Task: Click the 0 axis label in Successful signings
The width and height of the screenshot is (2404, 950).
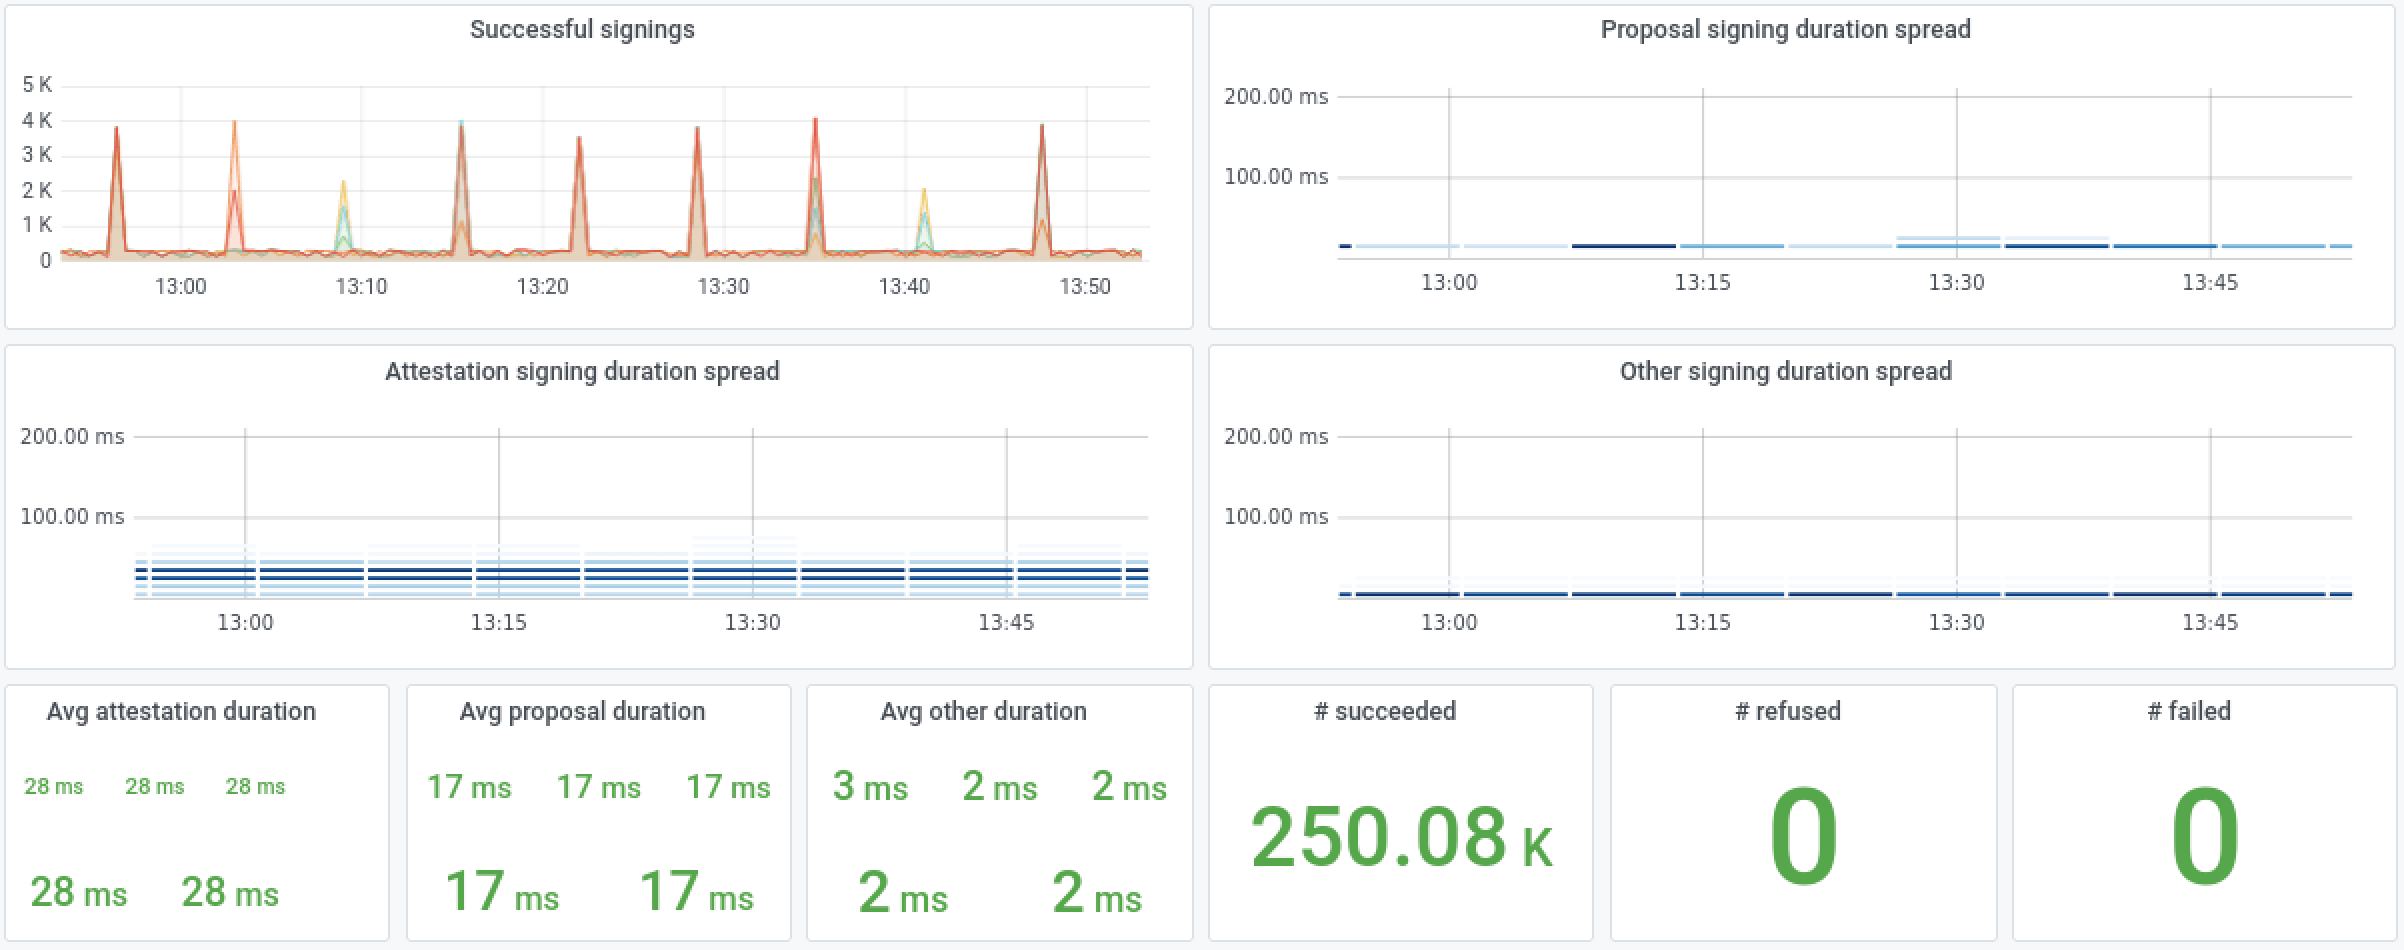Action: point(45,261)
